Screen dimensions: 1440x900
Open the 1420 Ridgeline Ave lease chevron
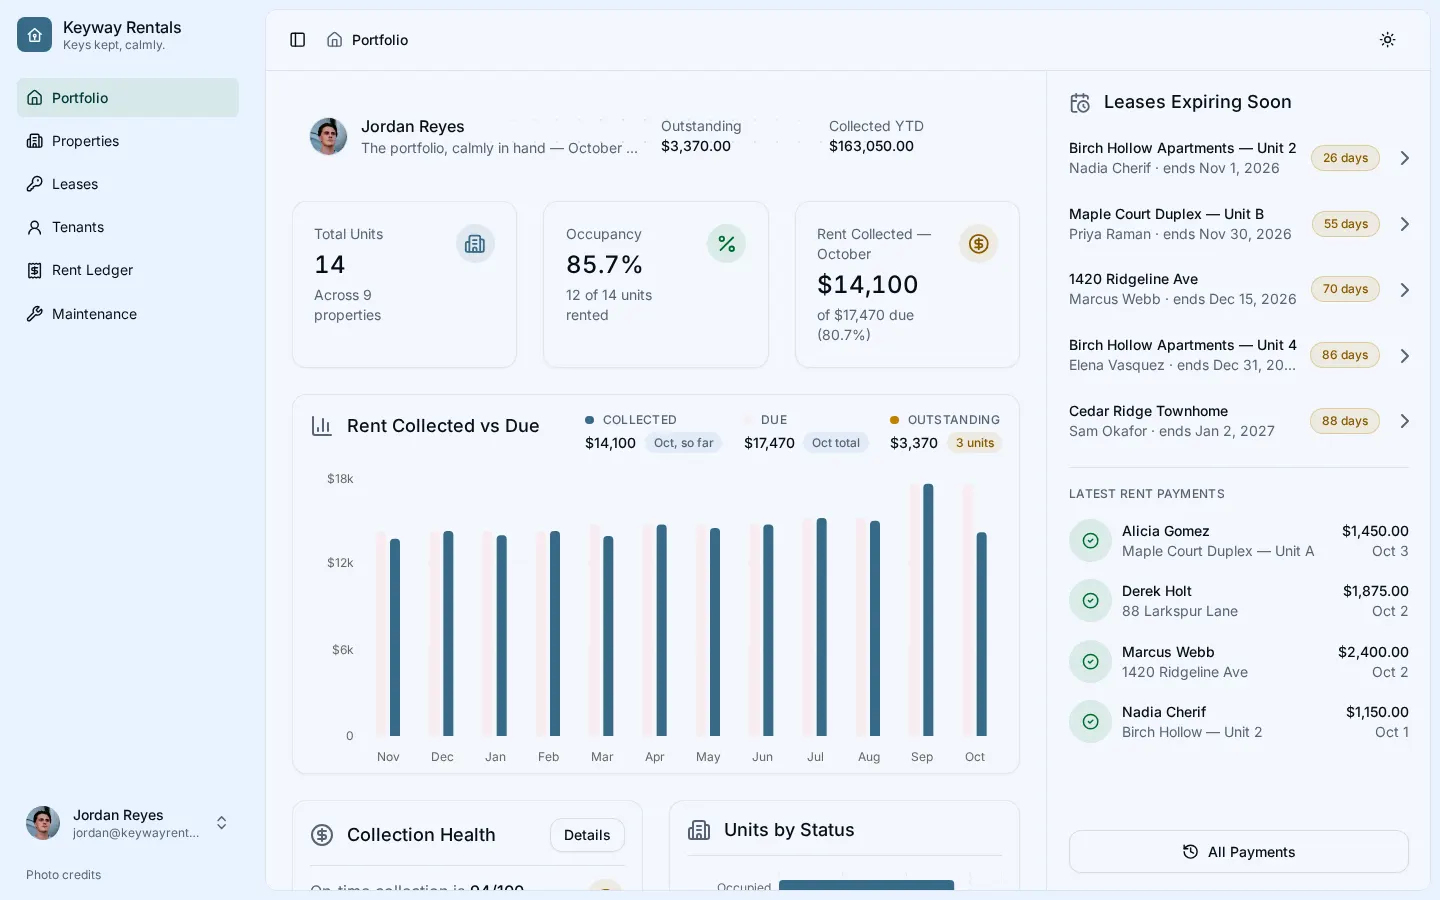point(1405,290)
